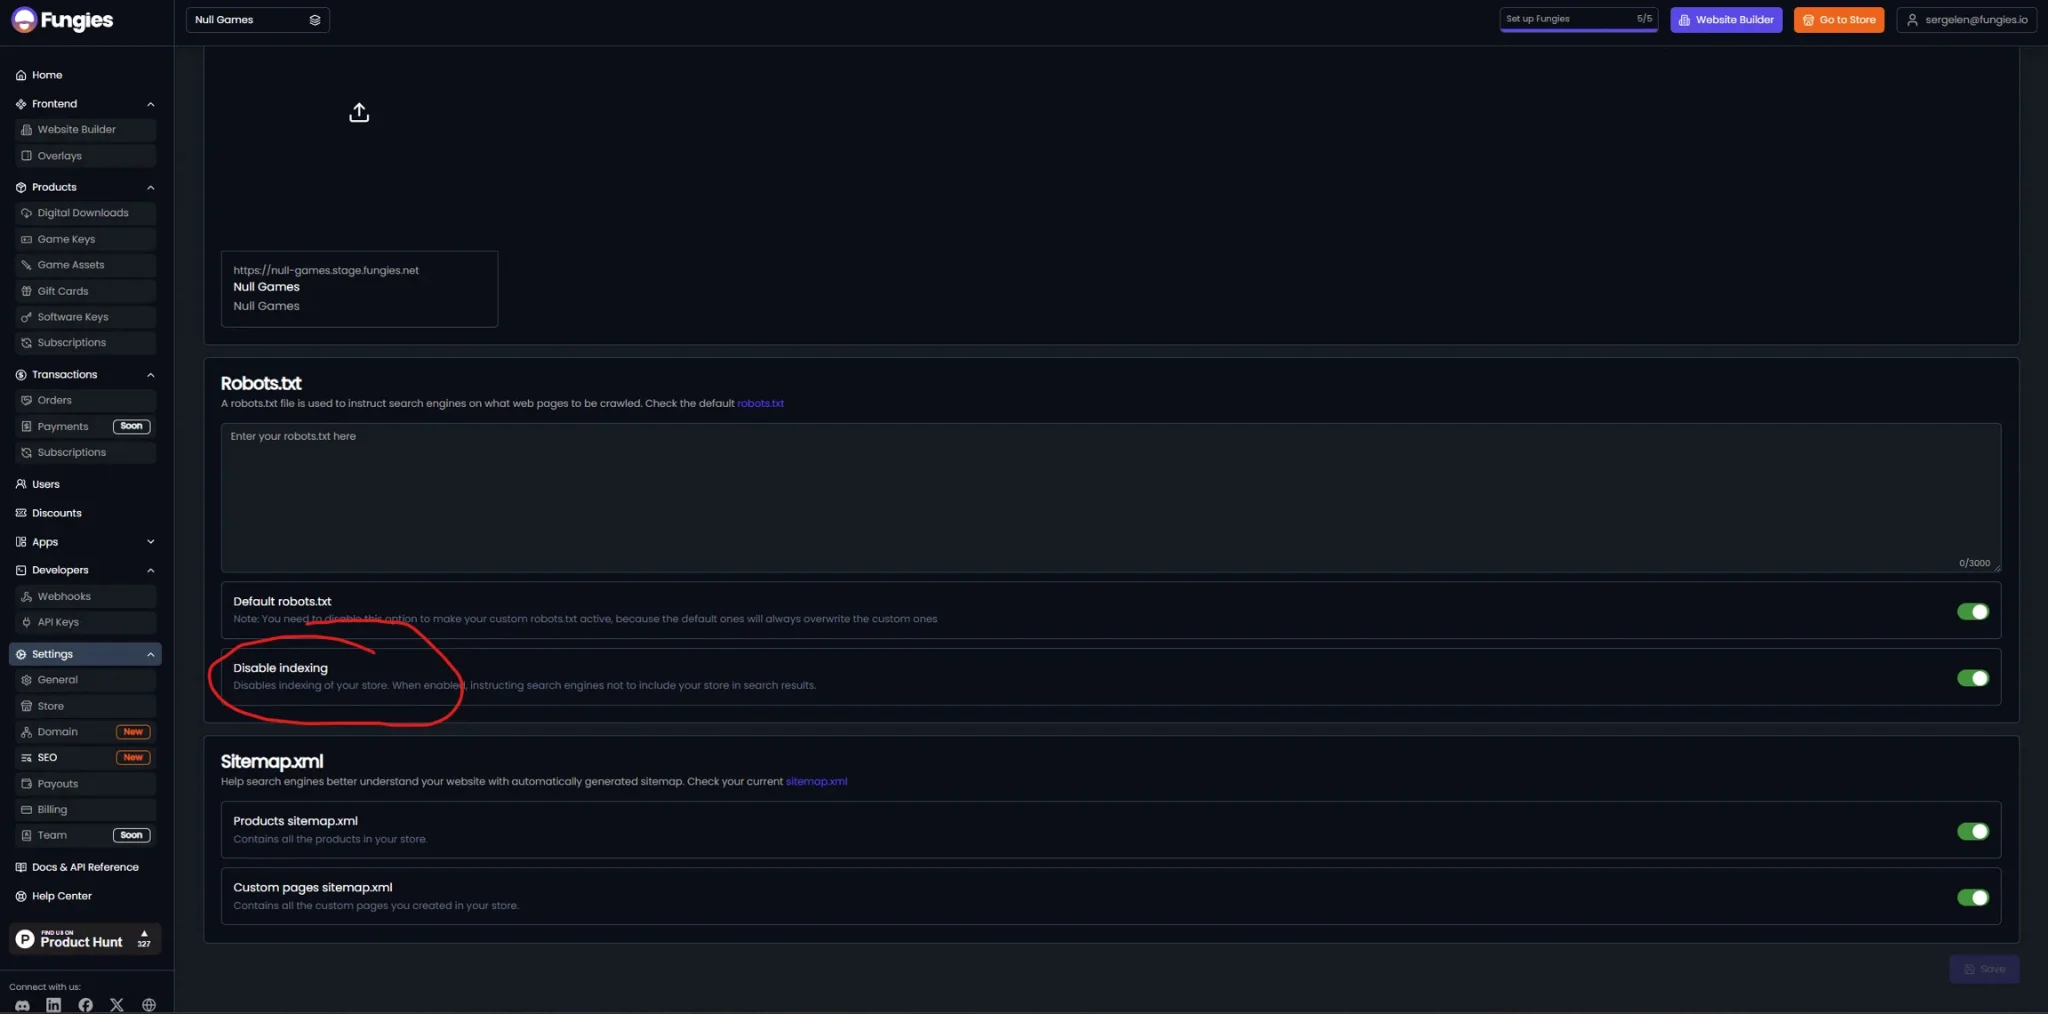2048x1014 pixels.
Task: Open the default robots.txt link
Action: point(760,403)
